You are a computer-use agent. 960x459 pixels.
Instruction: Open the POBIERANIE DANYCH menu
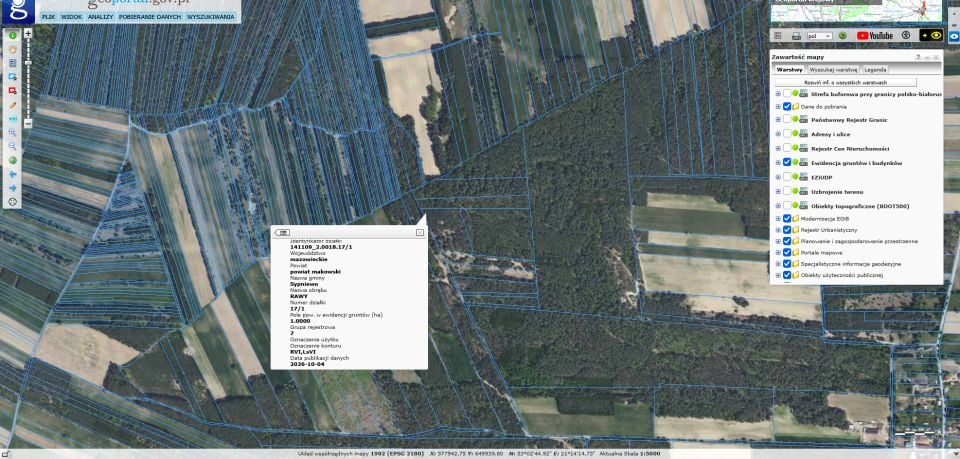click(150, 17)
